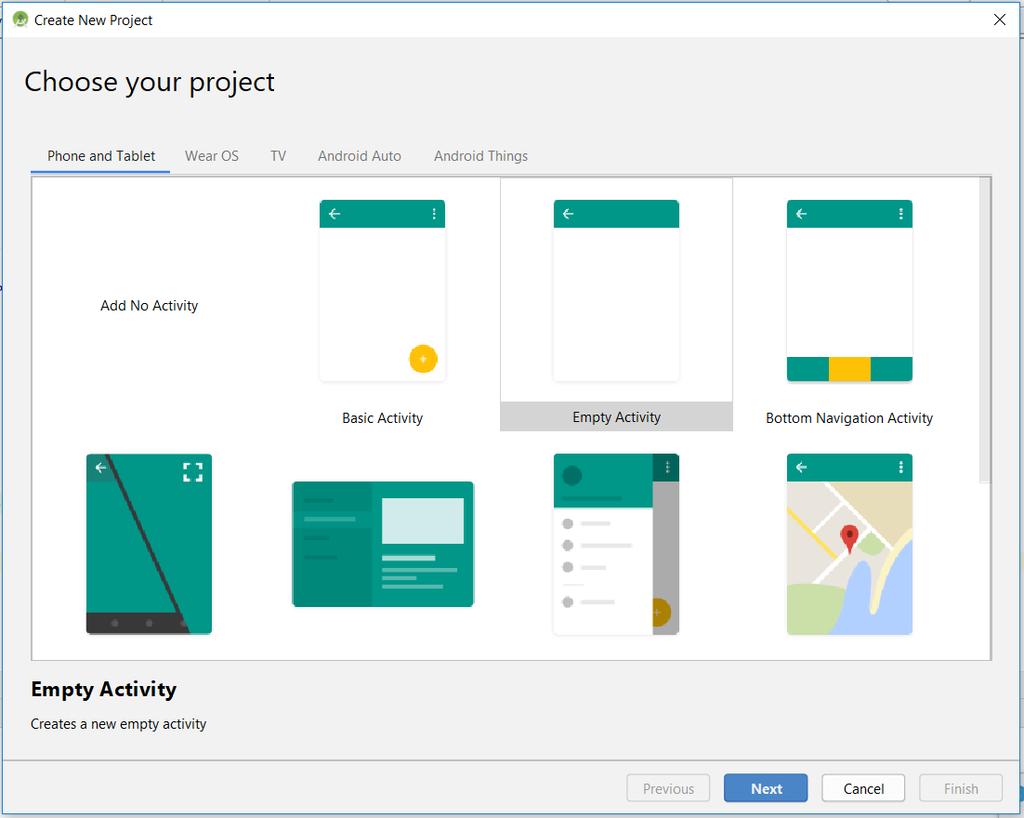This screenshot has width=1024, height=818.
Task: Close the Create New Project dialog
Action: tap(999, 20)
